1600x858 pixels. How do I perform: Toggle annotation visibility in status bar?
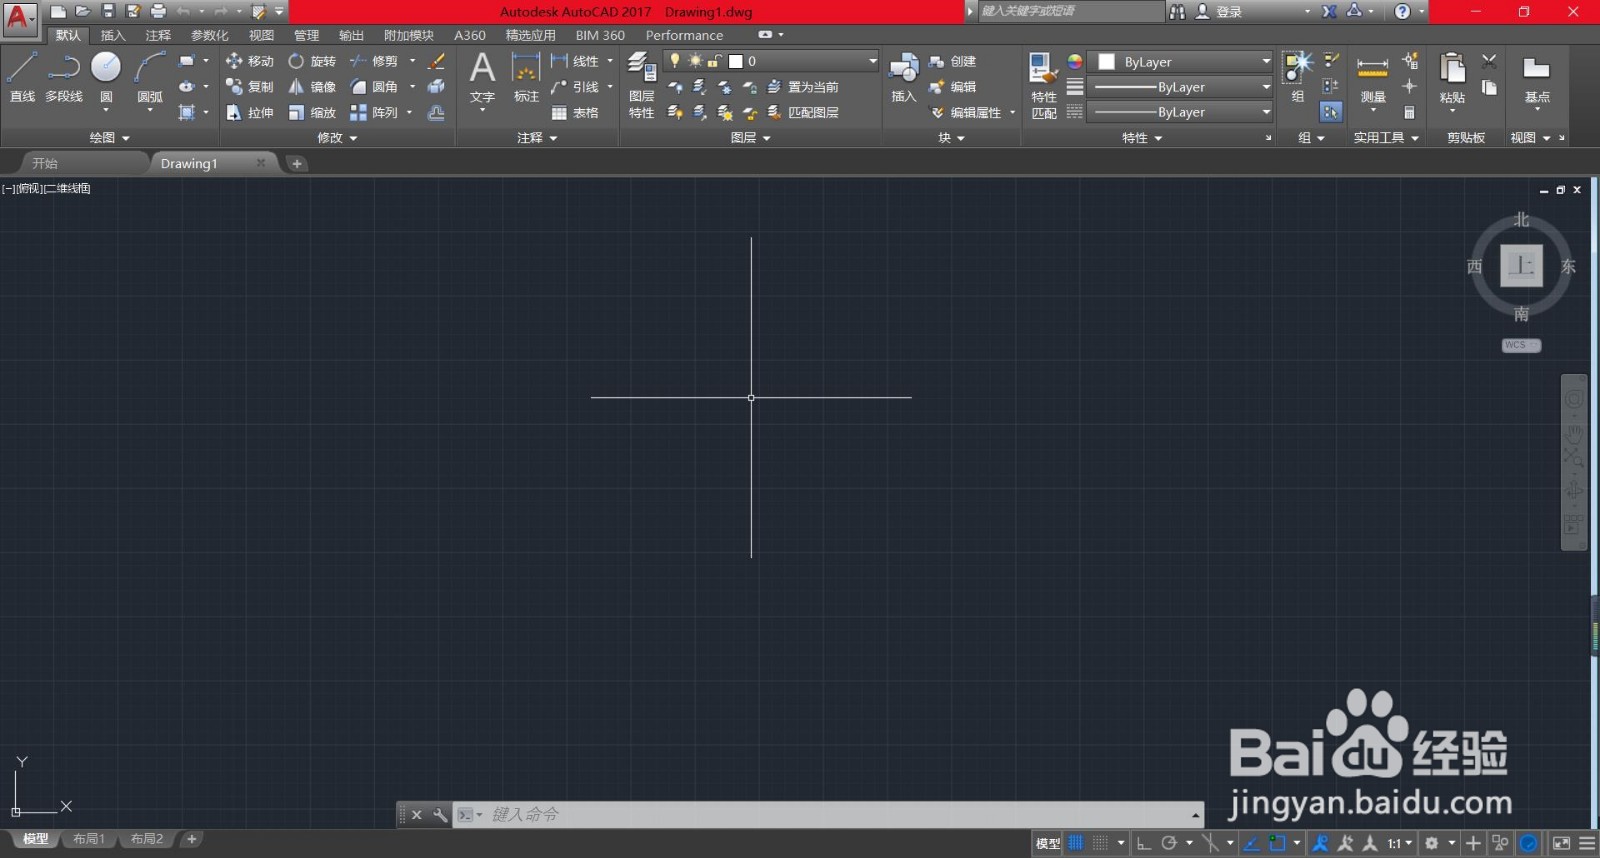tap(1321, 843)
